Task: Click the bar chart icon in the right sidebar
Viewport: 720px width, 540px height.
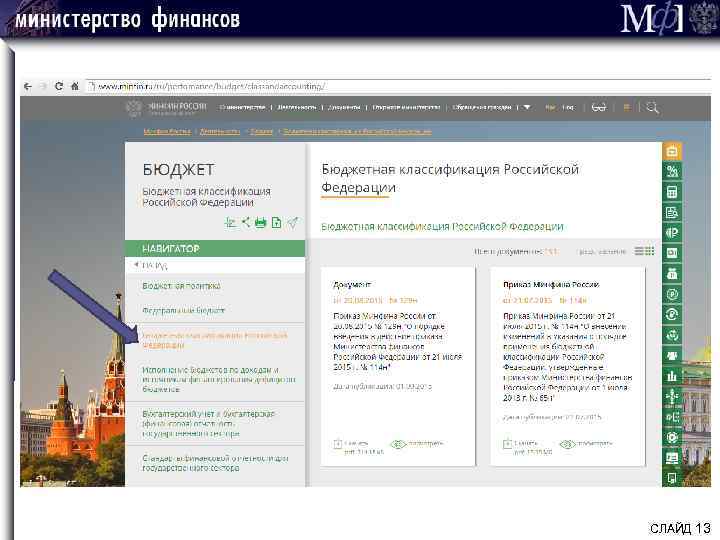Action: (x=672, y=376)
